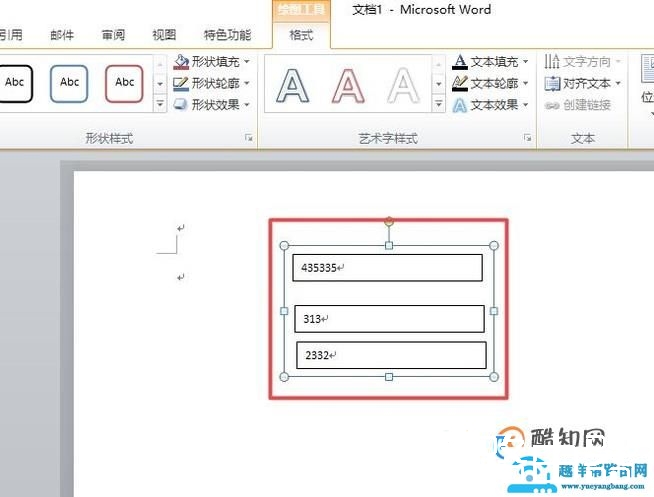Click inside the text box containing 435335
654x497 pixels.
(387, 268)
